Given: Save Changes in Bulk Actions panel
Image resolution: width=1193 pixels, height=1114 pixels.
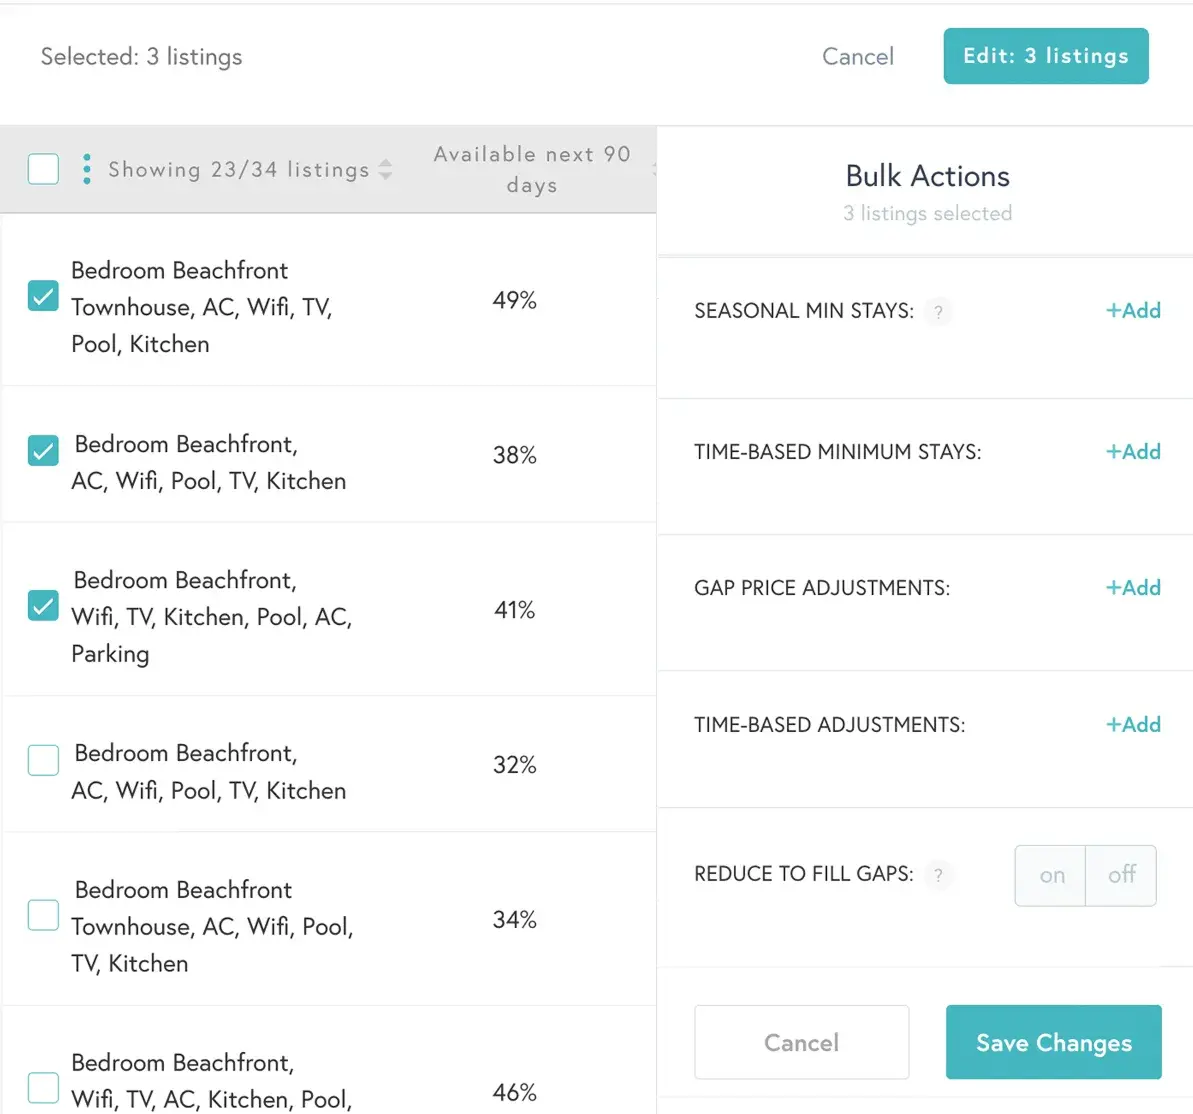Looking at the screenshot, I should coord(1053,1043).
